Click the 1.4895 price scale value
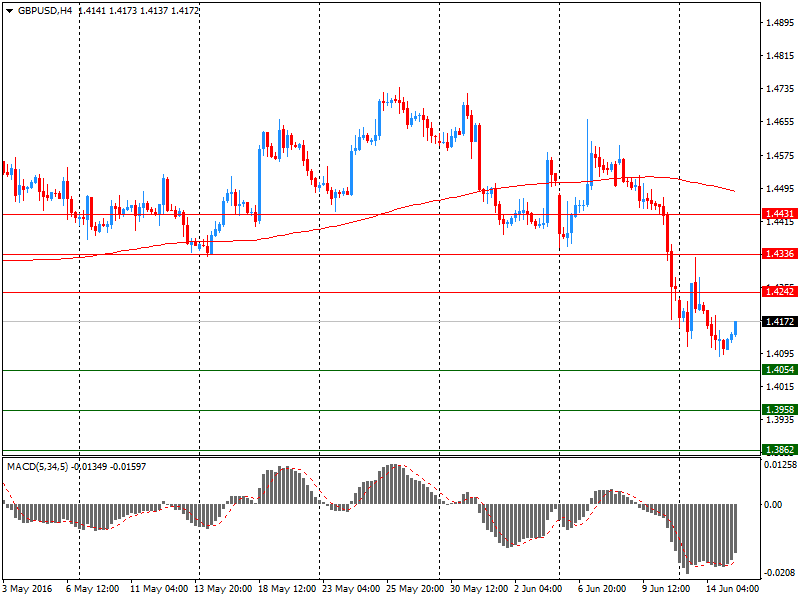Viewport: 800px width, 600px height. (x=780, y=22)
